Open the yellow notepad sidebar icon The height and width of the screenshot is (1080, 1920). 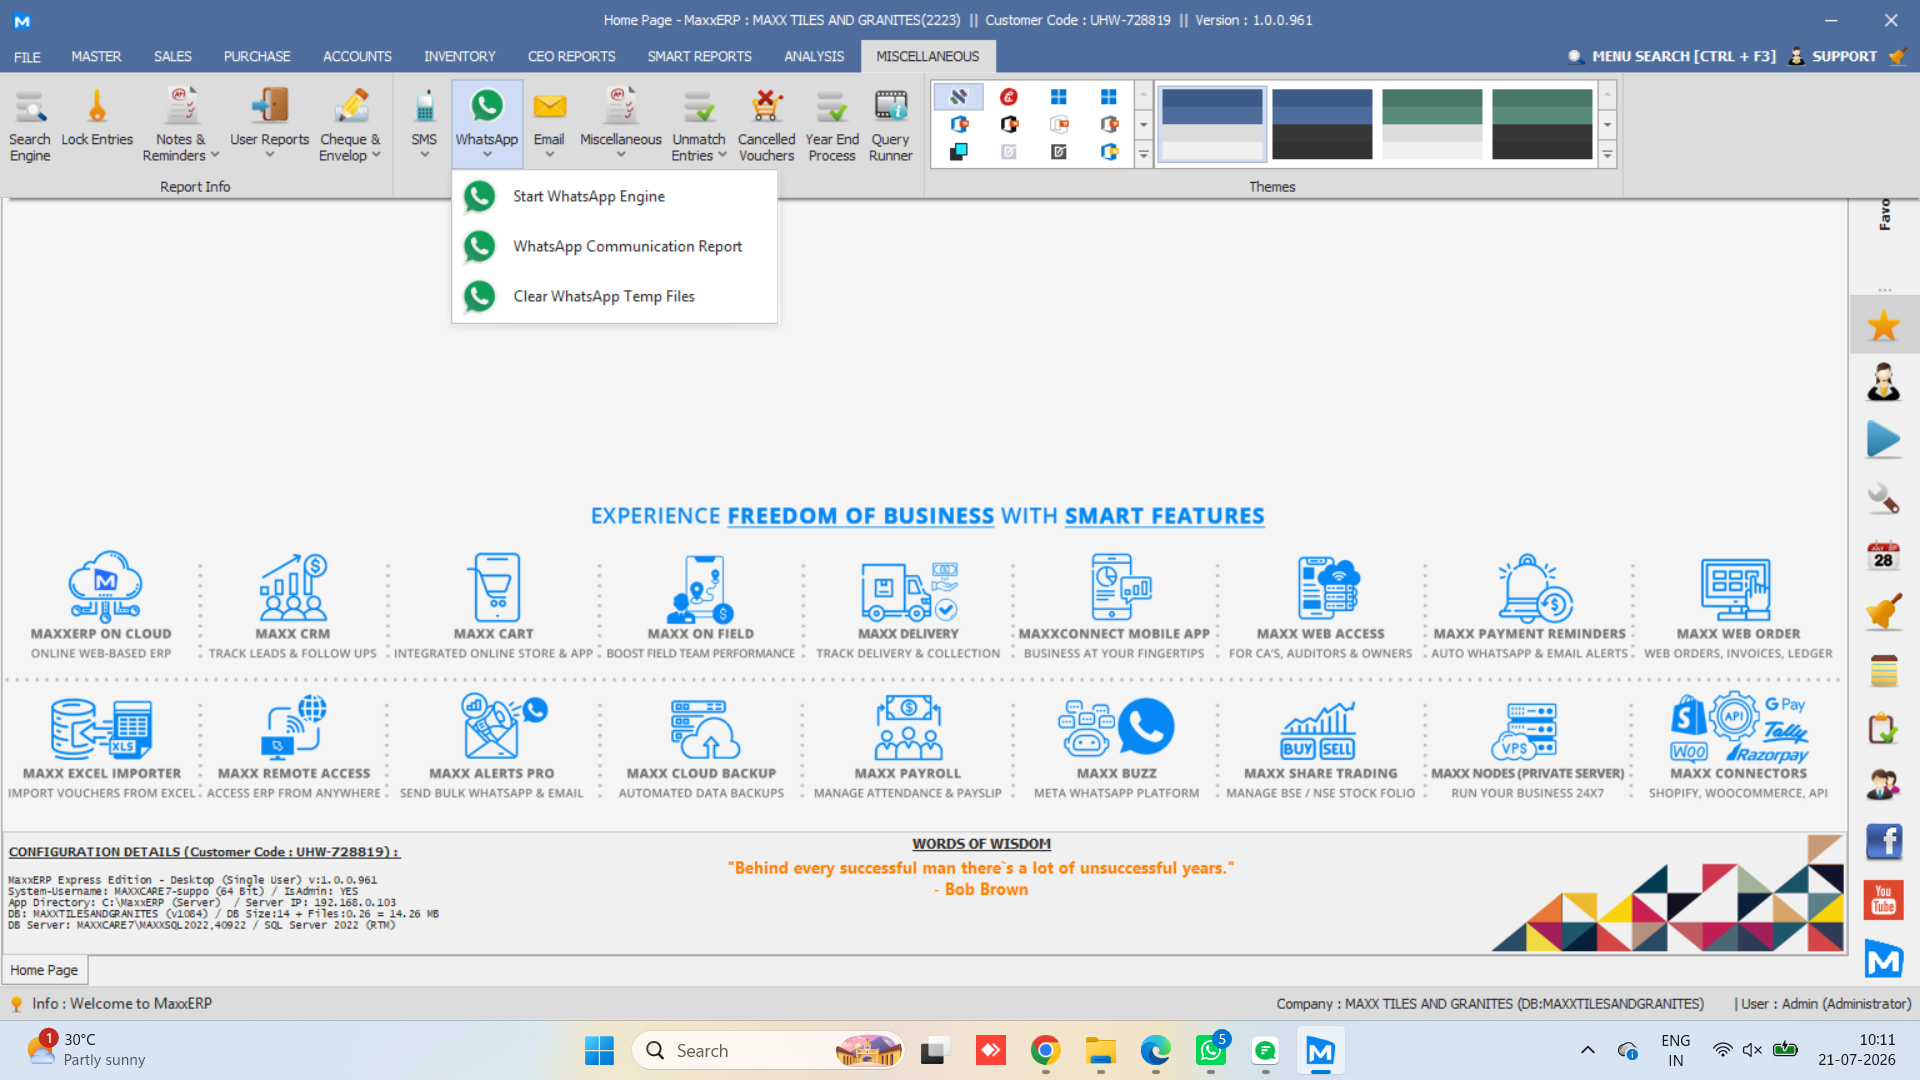(1884, 670)
